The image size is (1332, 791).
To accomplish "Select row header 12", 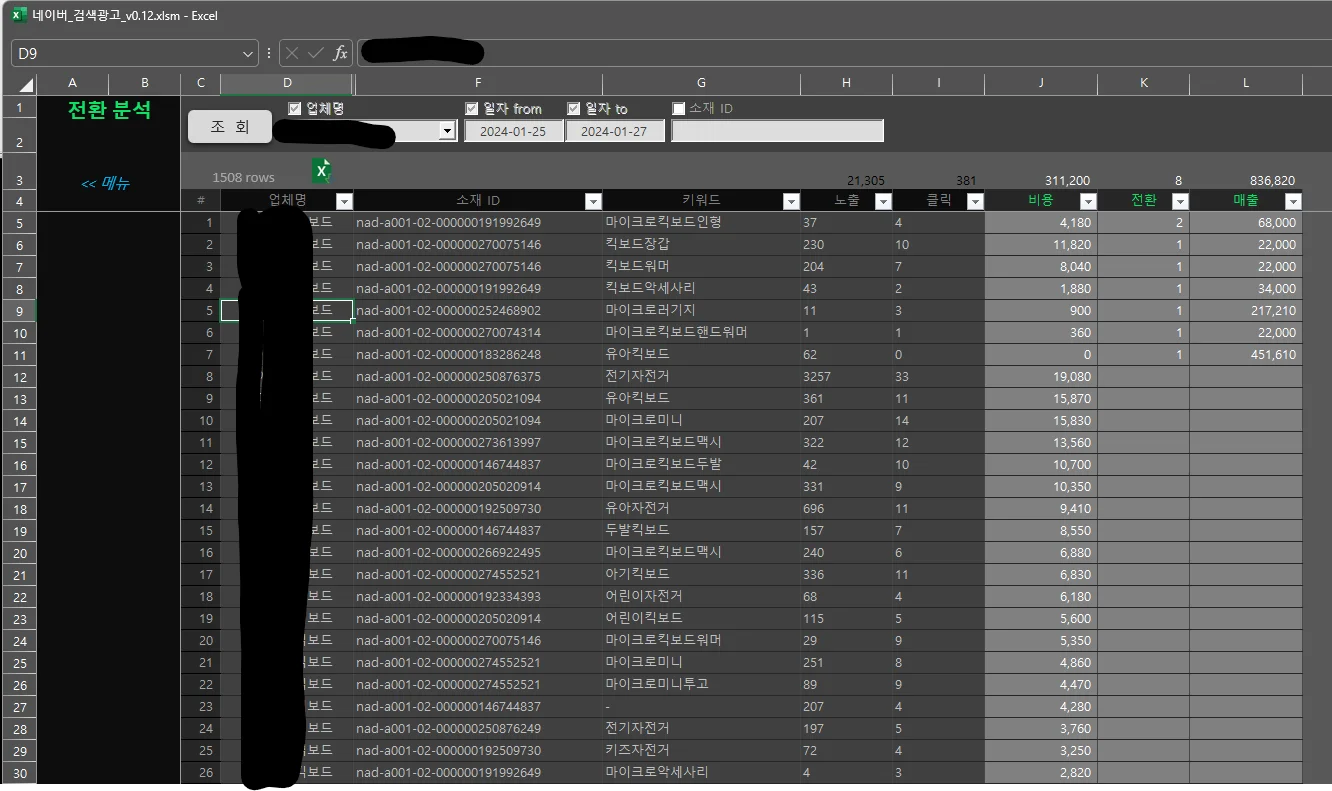I will coord(19,377).
